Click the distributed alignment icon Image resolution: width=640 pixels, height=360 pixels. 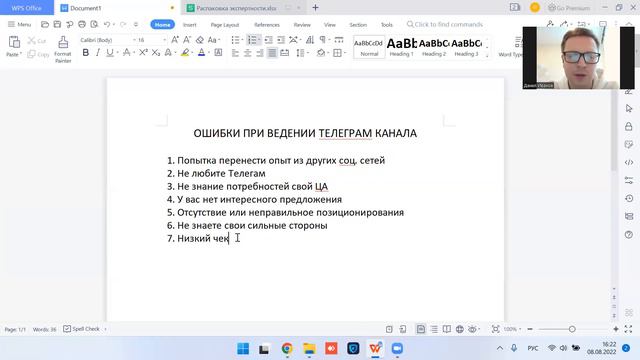[x=284, y=53]
